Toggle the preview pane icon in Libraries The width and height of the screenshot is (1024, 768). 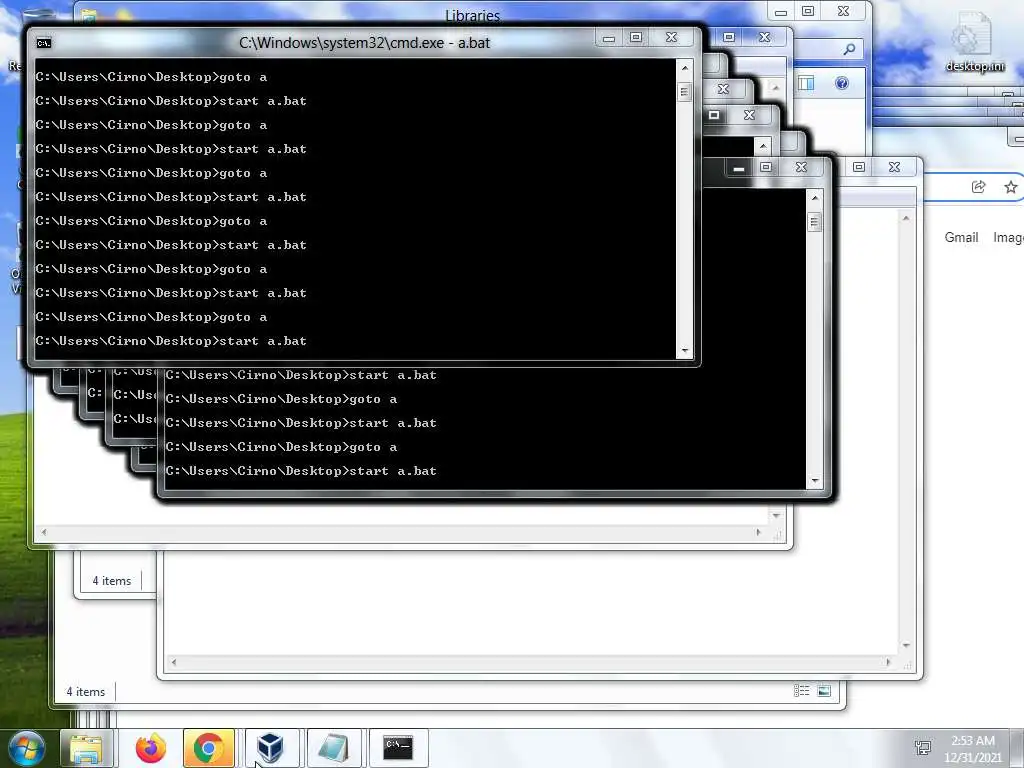pyautogui.click(x=806, y=83)
